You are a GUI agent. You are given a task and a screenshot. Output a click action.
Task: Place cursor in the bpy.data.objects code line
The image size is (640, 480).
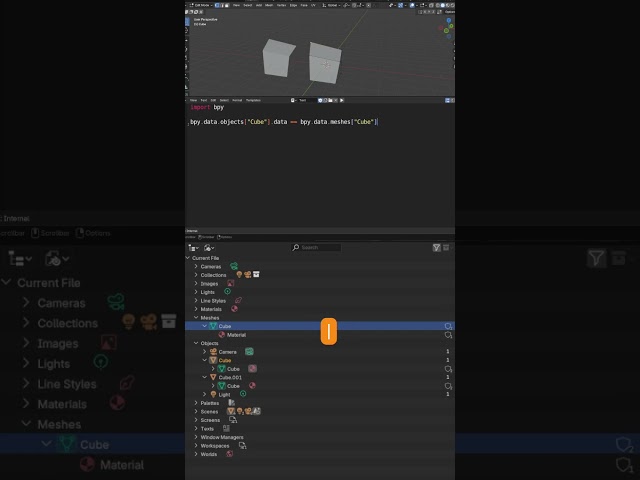pyautogui.click(x=284, y=122)
